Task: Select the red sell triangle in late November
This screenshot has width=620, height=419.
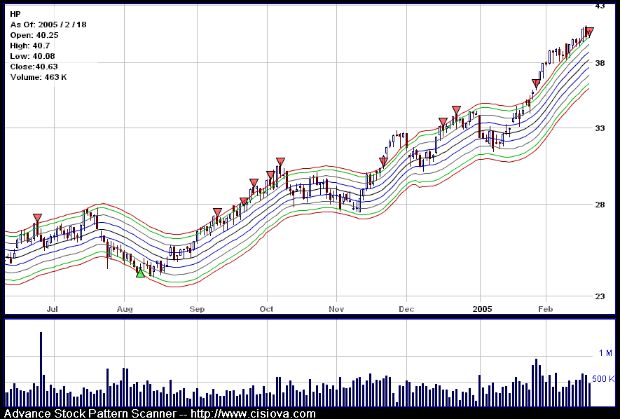Action: pyautogui.click(x=383, y=160)
